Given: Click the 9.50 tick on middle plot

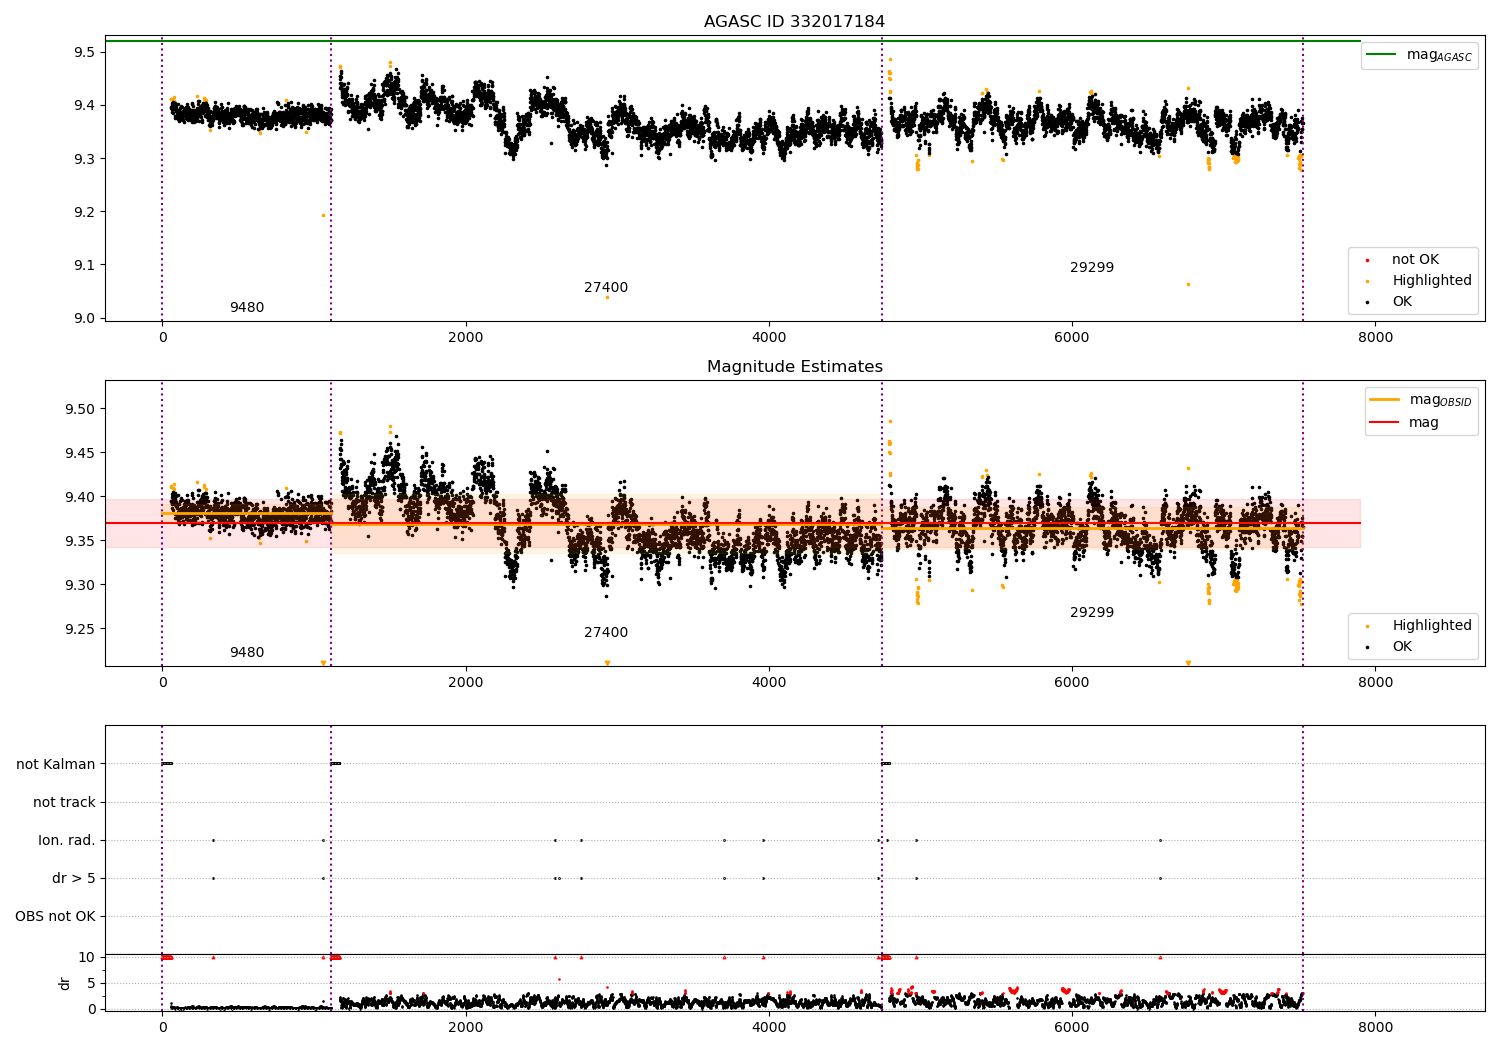Looking at the screenshot, I should (80, 409).
